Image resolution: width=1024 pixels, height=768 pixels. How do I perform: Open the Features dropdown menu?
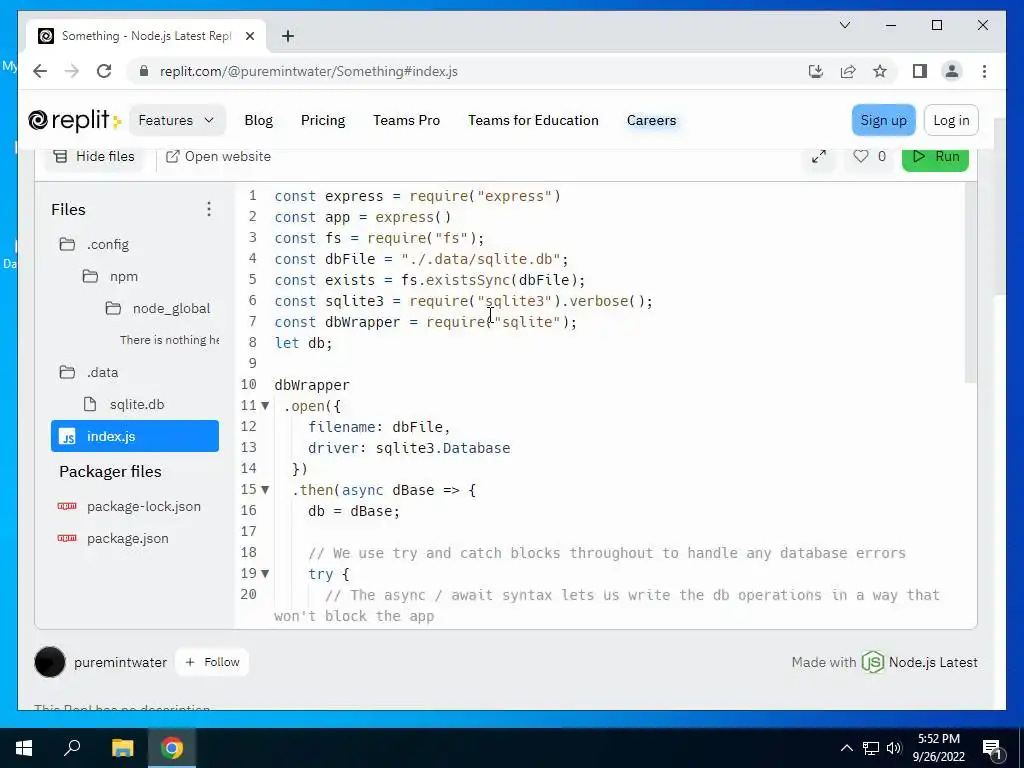coord(177,120)
